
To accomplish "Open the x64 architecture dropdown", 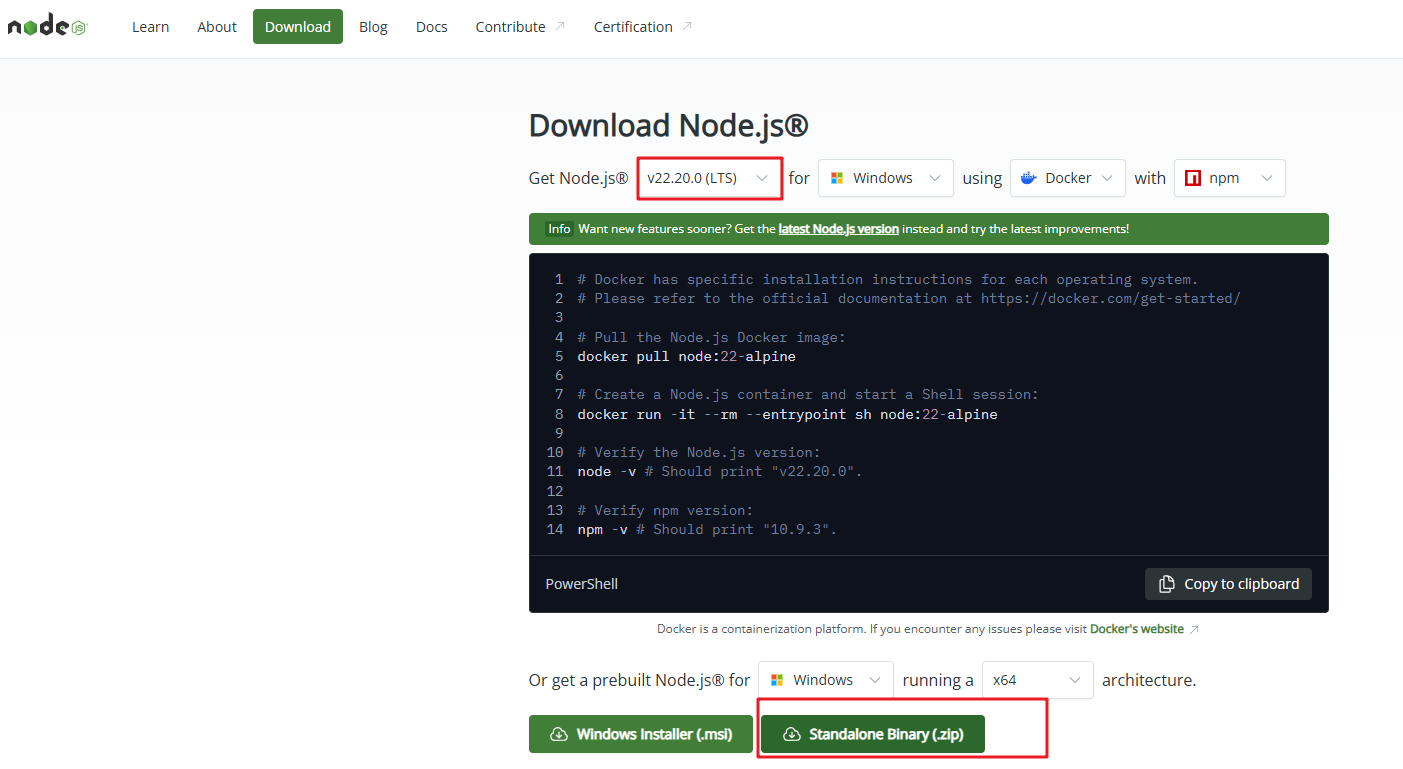I will pos(1038,680).
